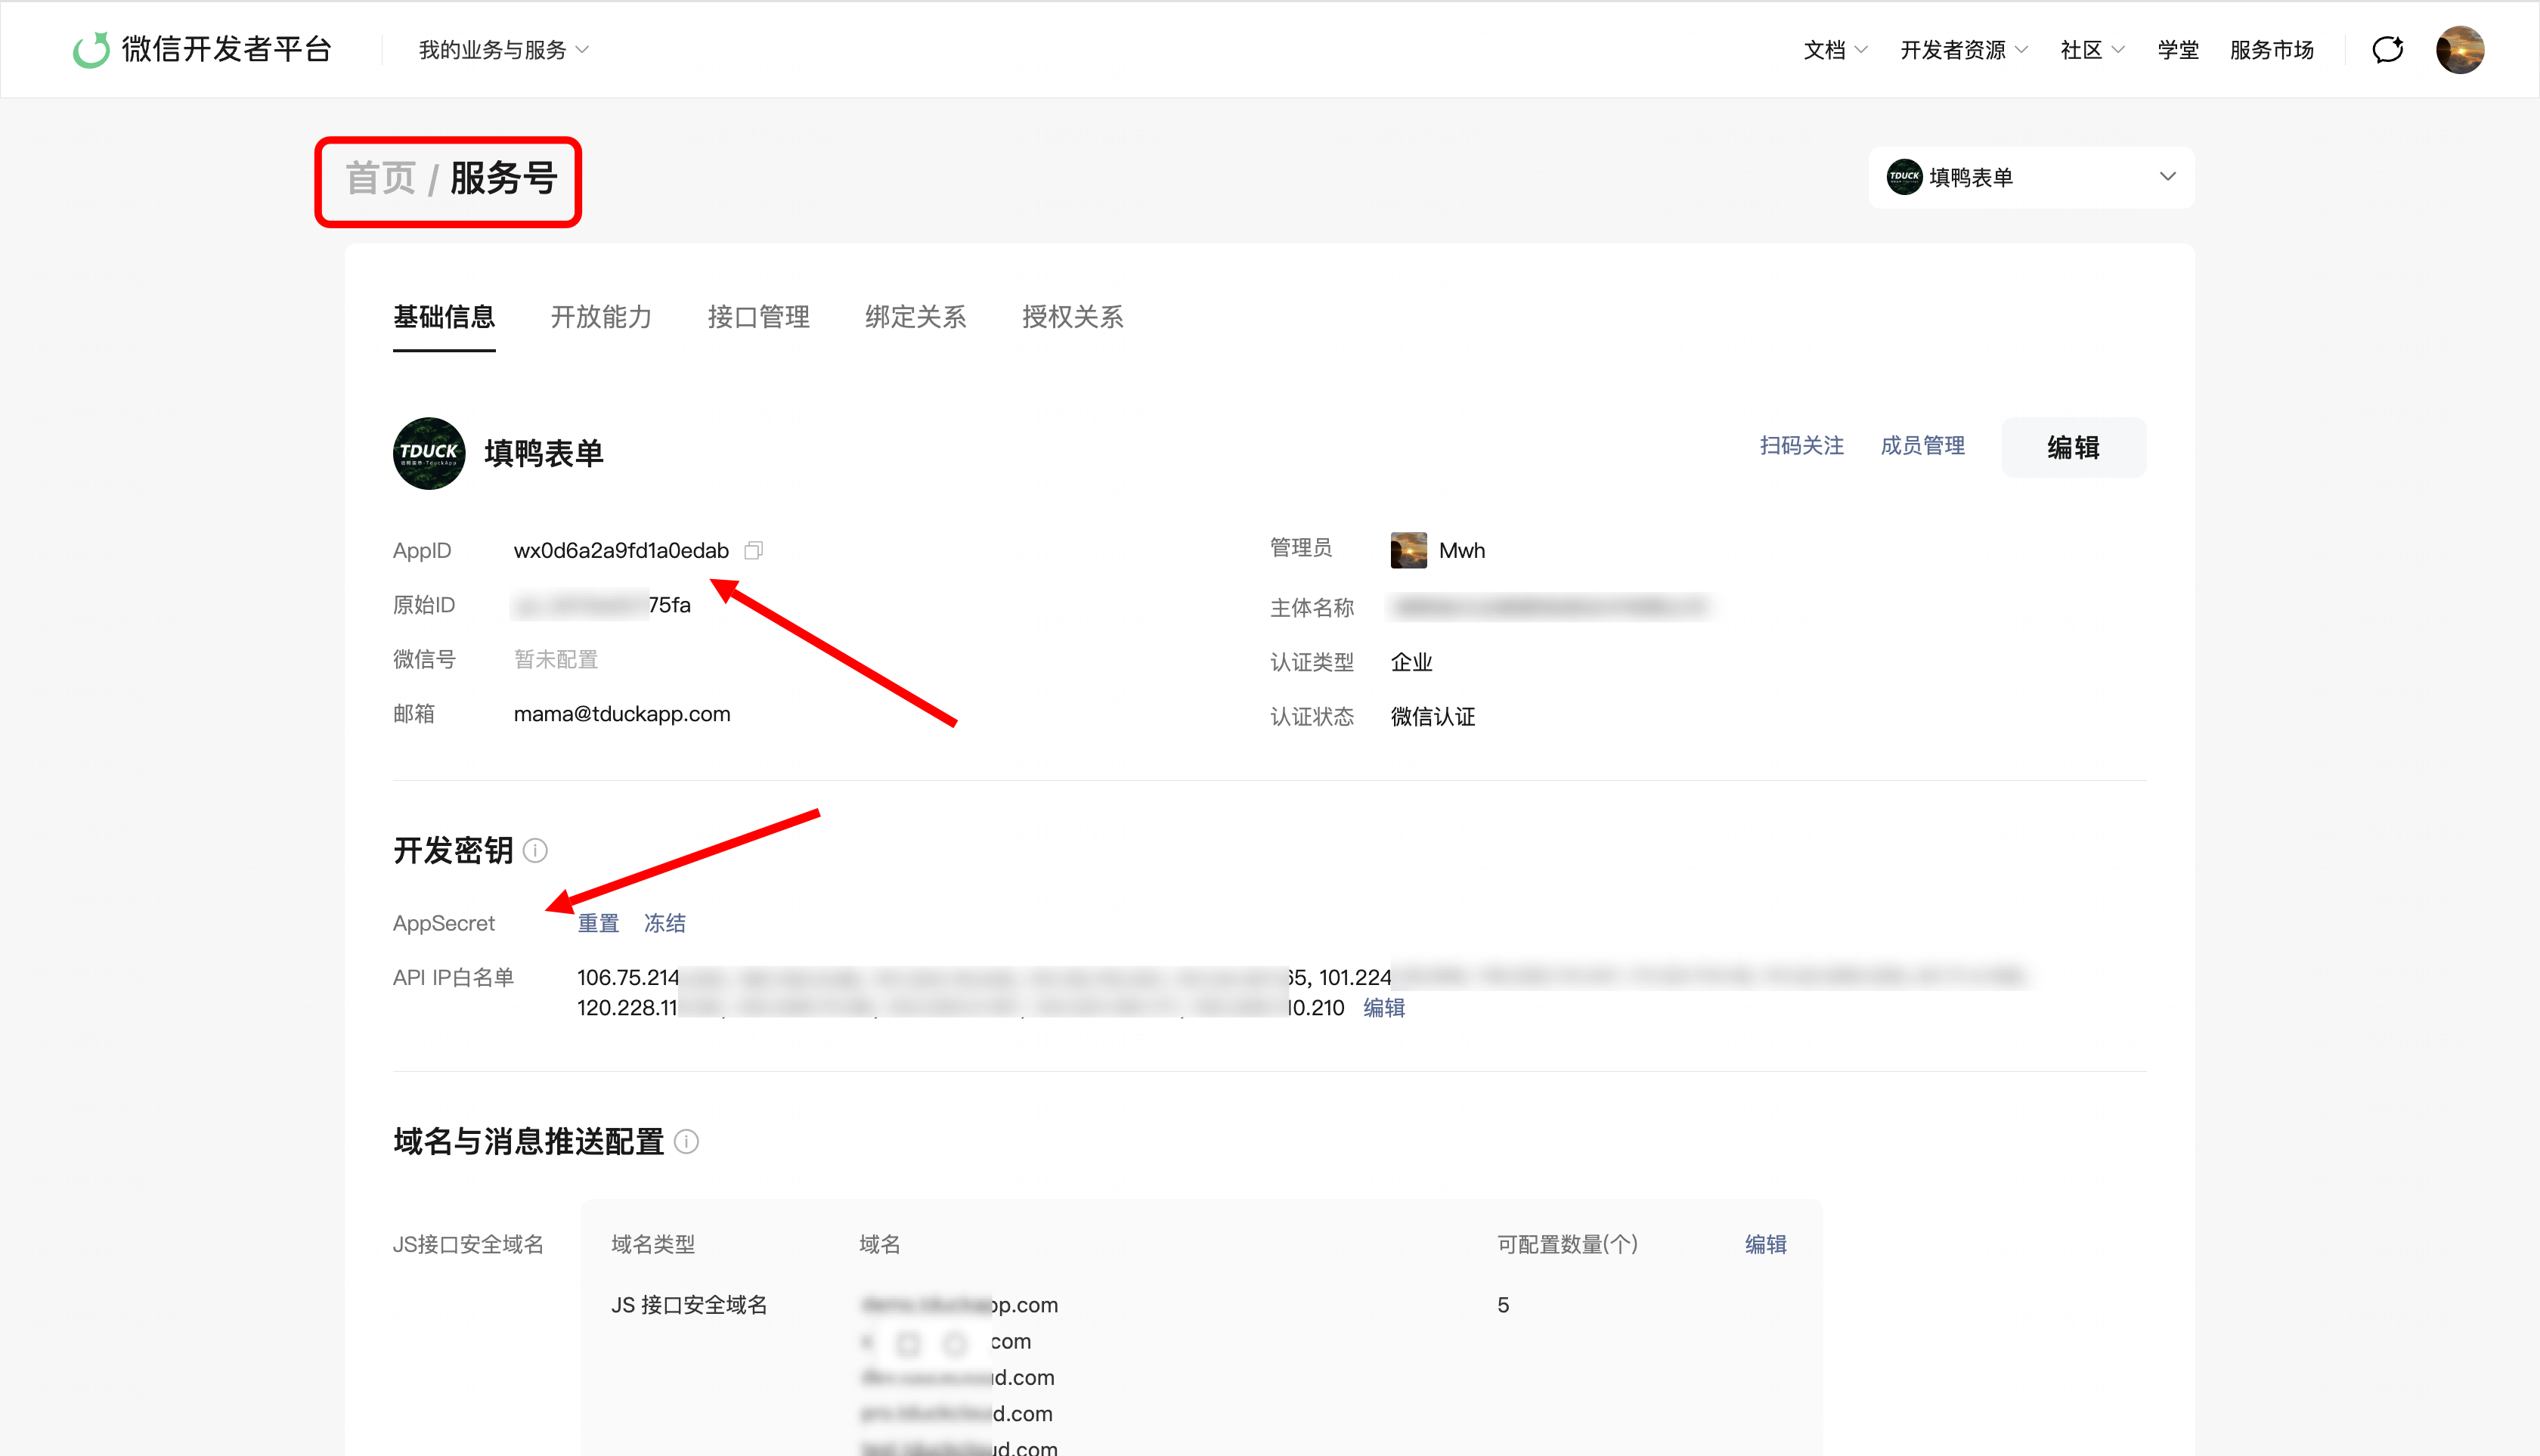Click the configurable count value 5
The image size is (2540, 1456).
click(x=1503, y=1305)
